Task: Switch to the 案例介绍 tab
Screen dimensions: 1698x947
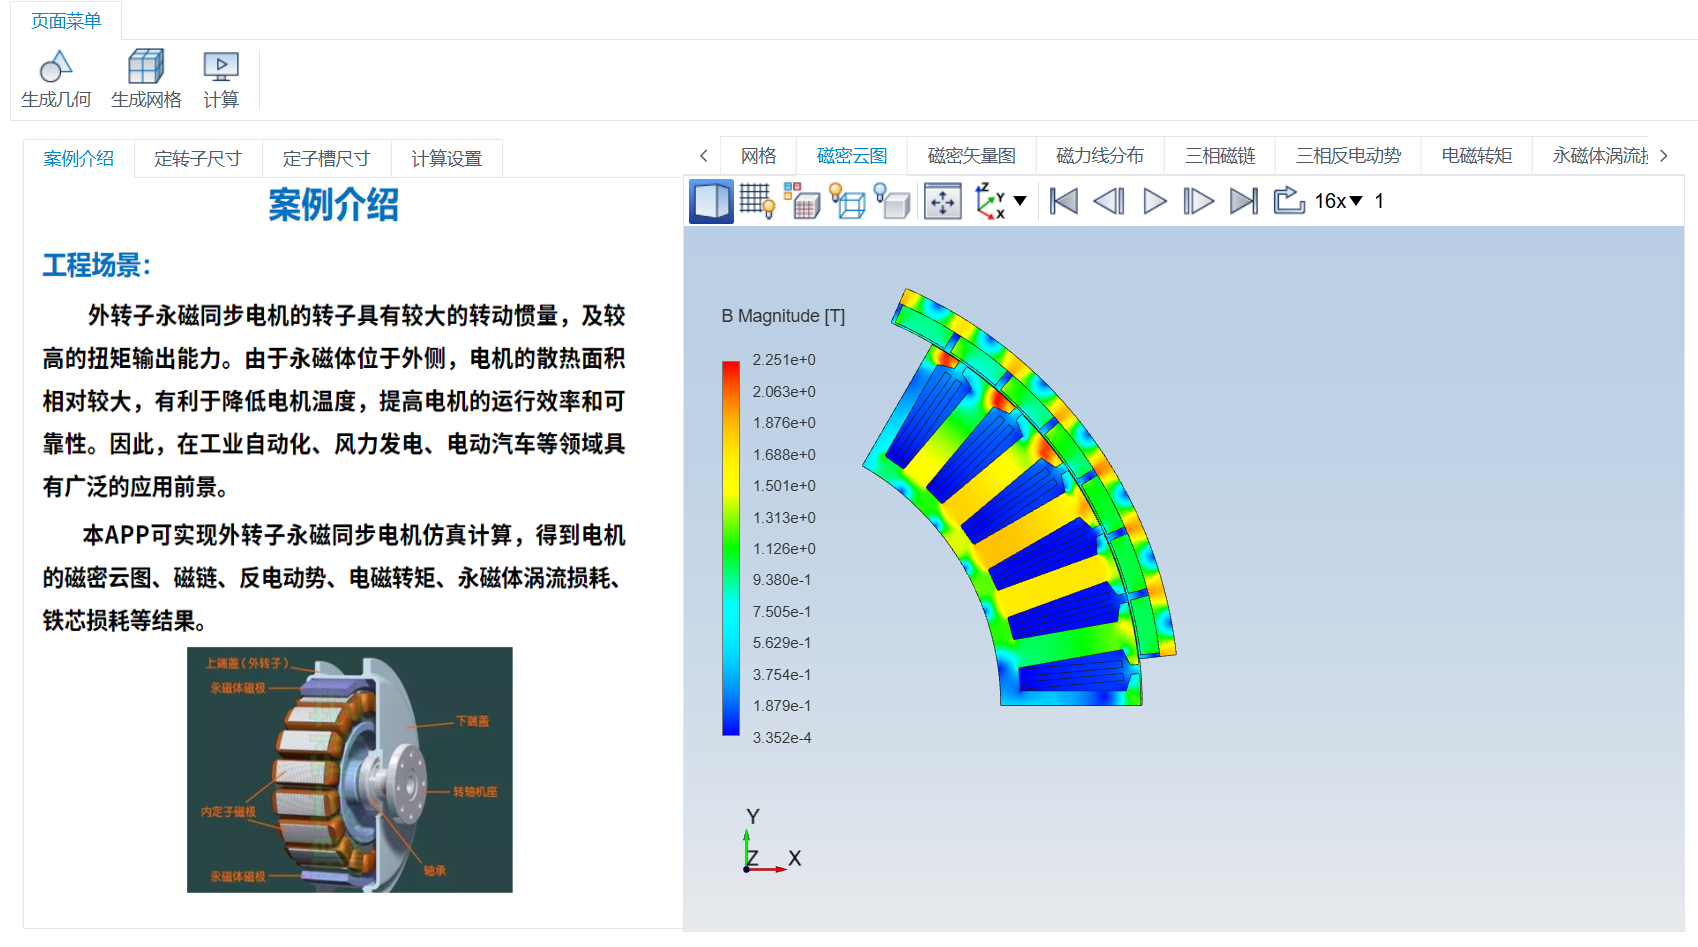Action: [79, 159]
